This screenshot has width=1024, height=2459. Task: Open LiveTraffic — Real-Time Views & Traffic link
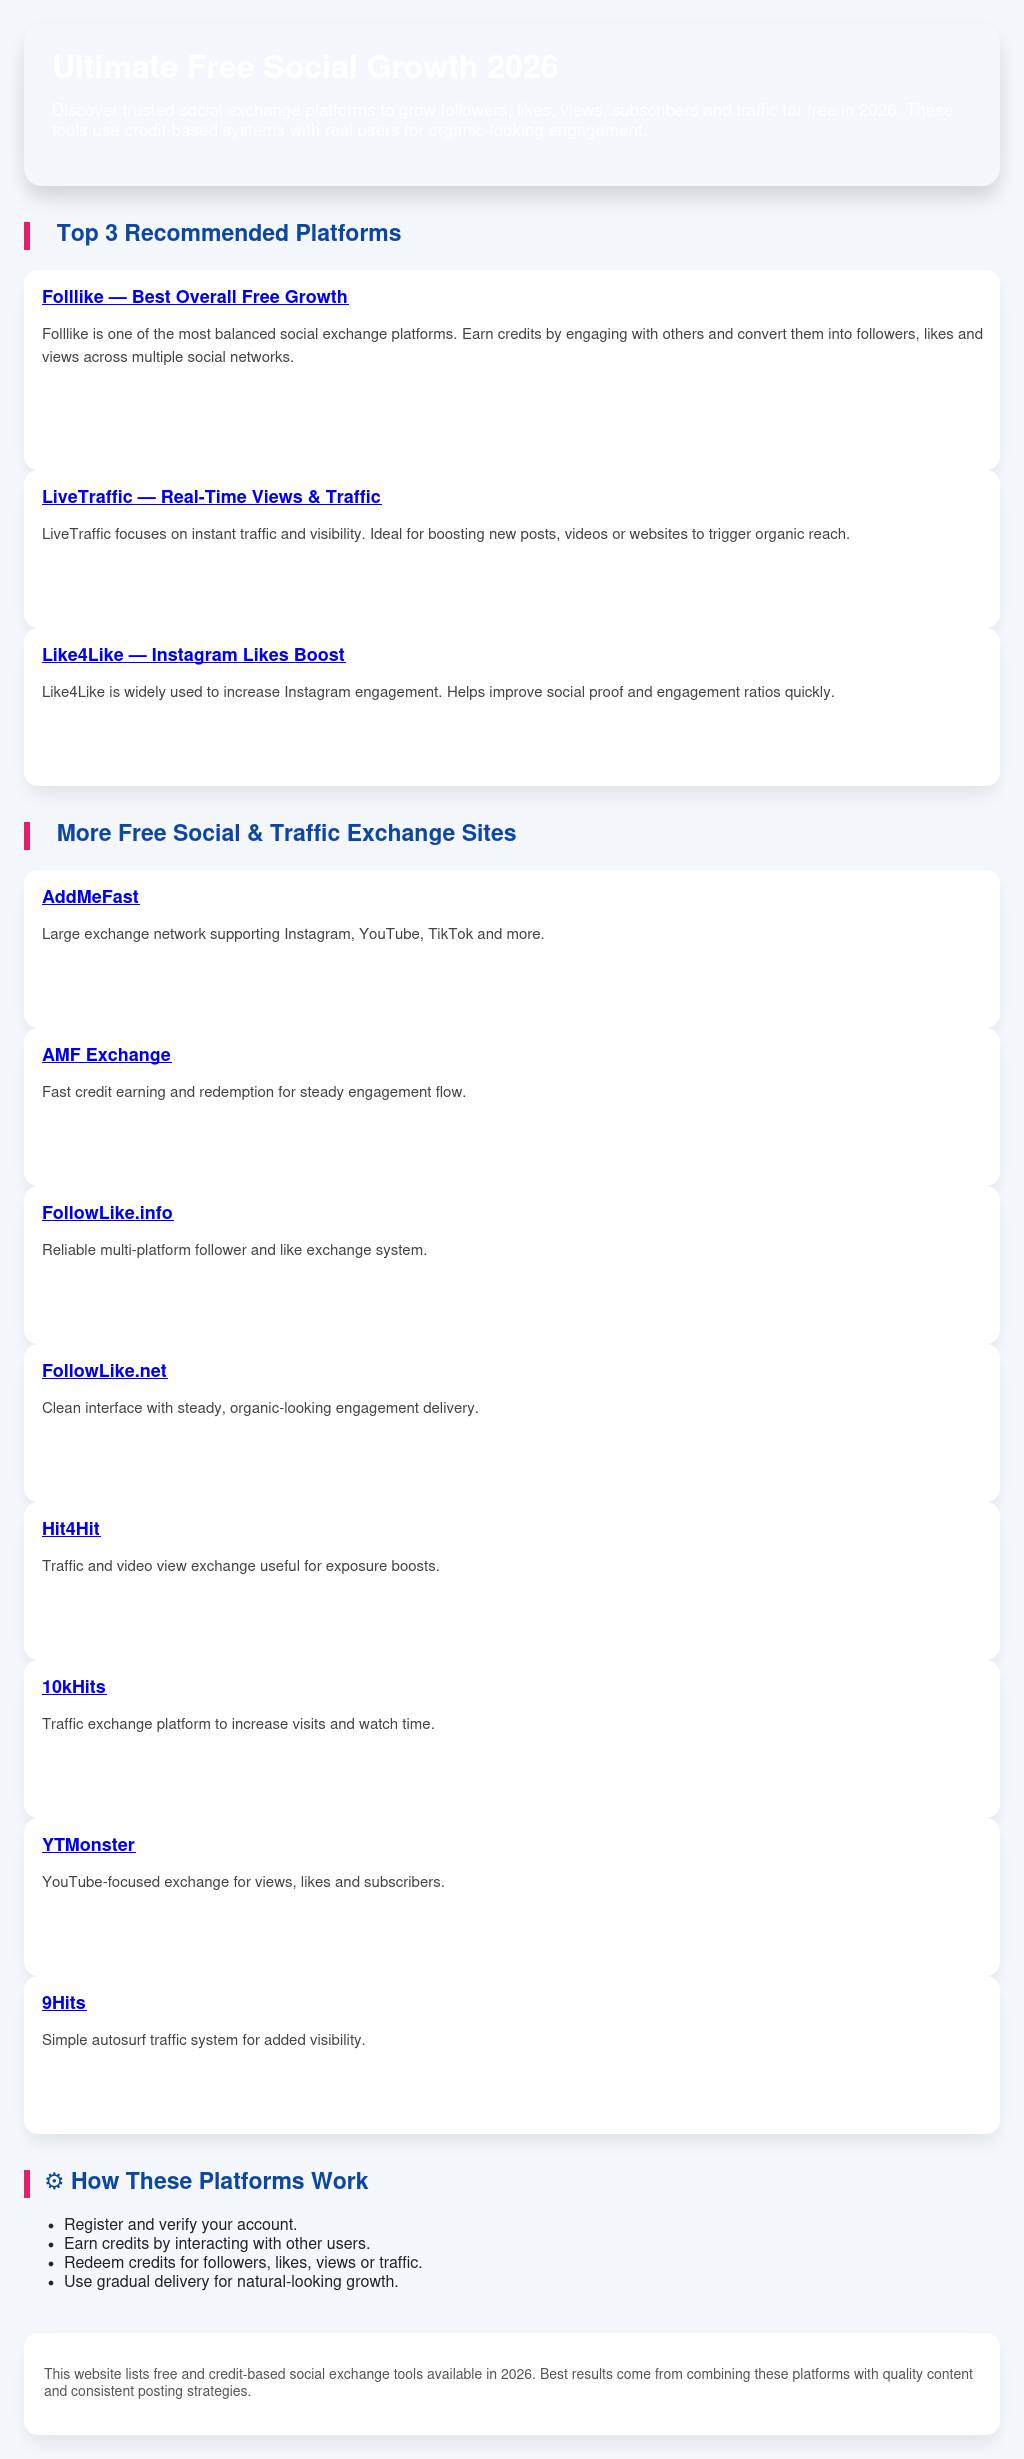pyautogui.click(x=211, y=497)
